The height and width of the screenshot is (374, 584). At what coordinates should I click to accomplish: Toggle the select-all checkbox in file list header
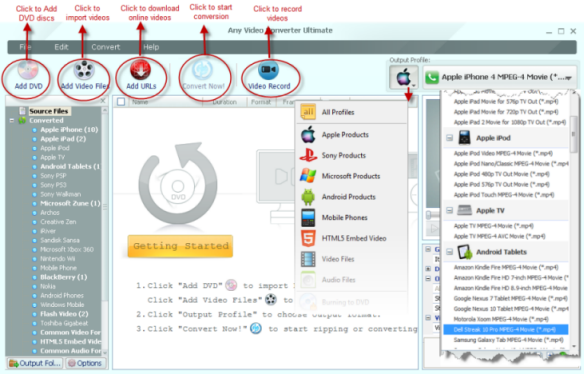point(121,102)
